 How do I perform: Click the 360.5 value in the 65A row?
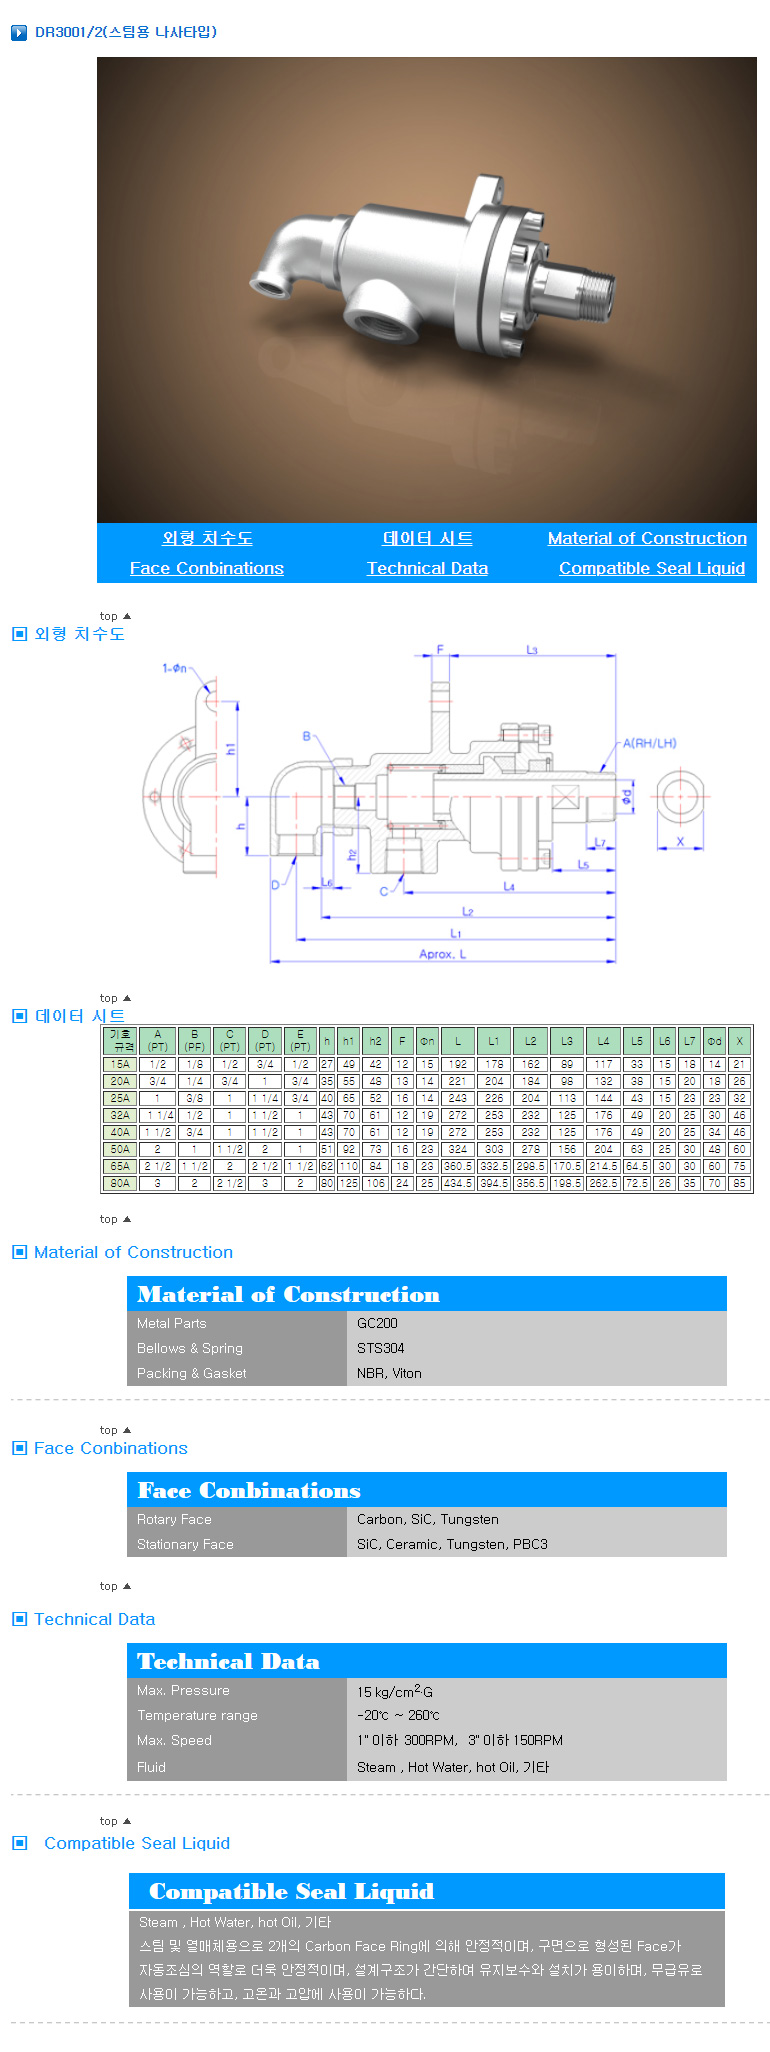458,1166
